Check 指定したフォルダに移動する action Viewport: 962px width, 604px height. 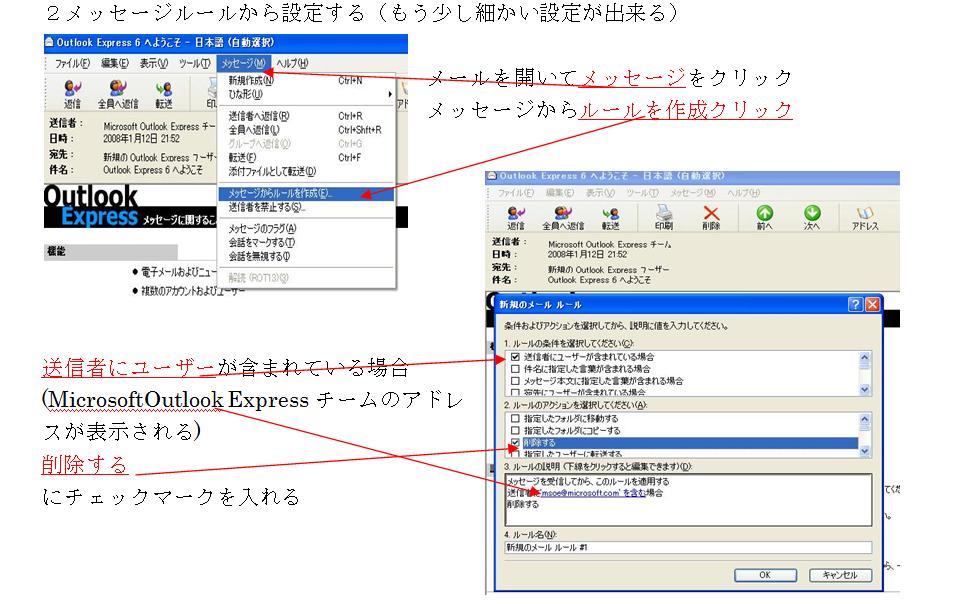515,419
